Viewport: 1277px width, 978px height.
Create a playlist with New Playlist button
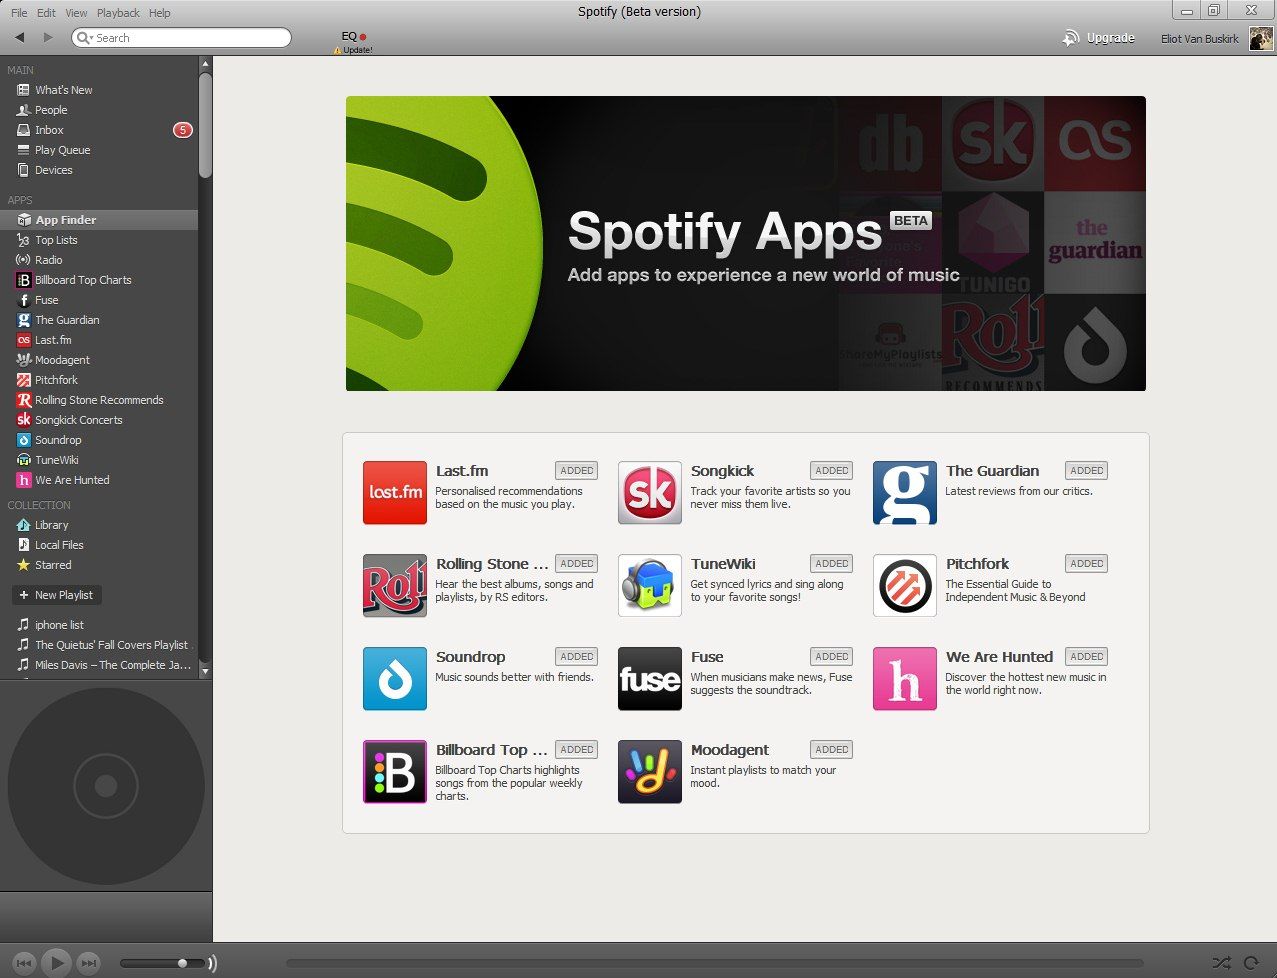[x=57, y=595]
